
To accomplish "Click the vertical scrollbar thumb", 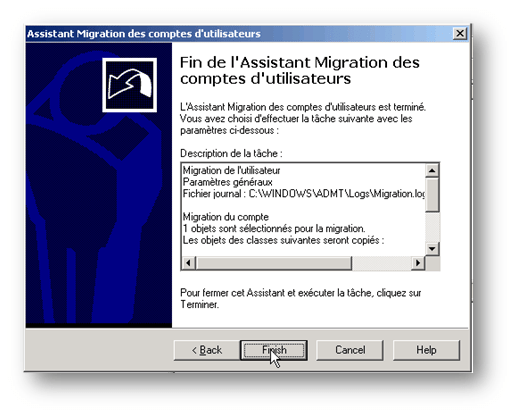I will pyautogui.click(x=432, y=194).
